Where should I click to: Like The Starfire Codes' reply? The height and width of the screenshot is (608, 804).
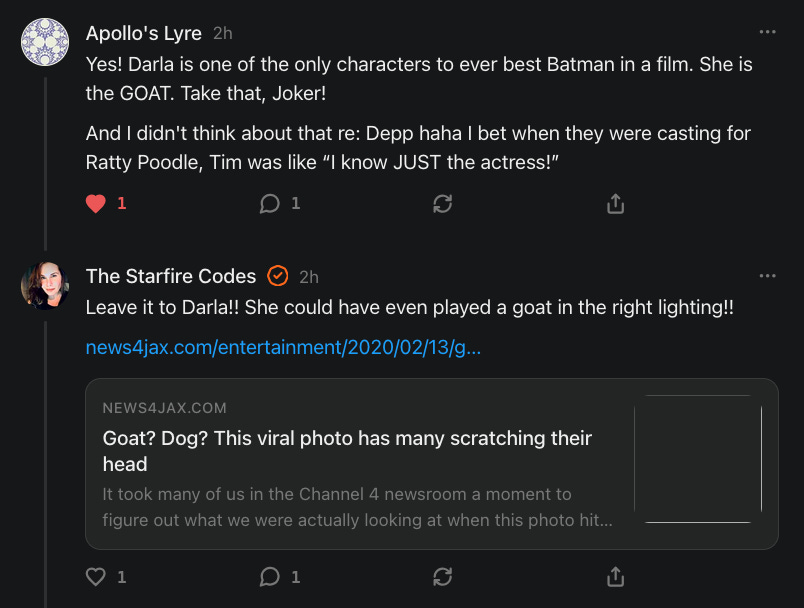click(x=96, y=577)
